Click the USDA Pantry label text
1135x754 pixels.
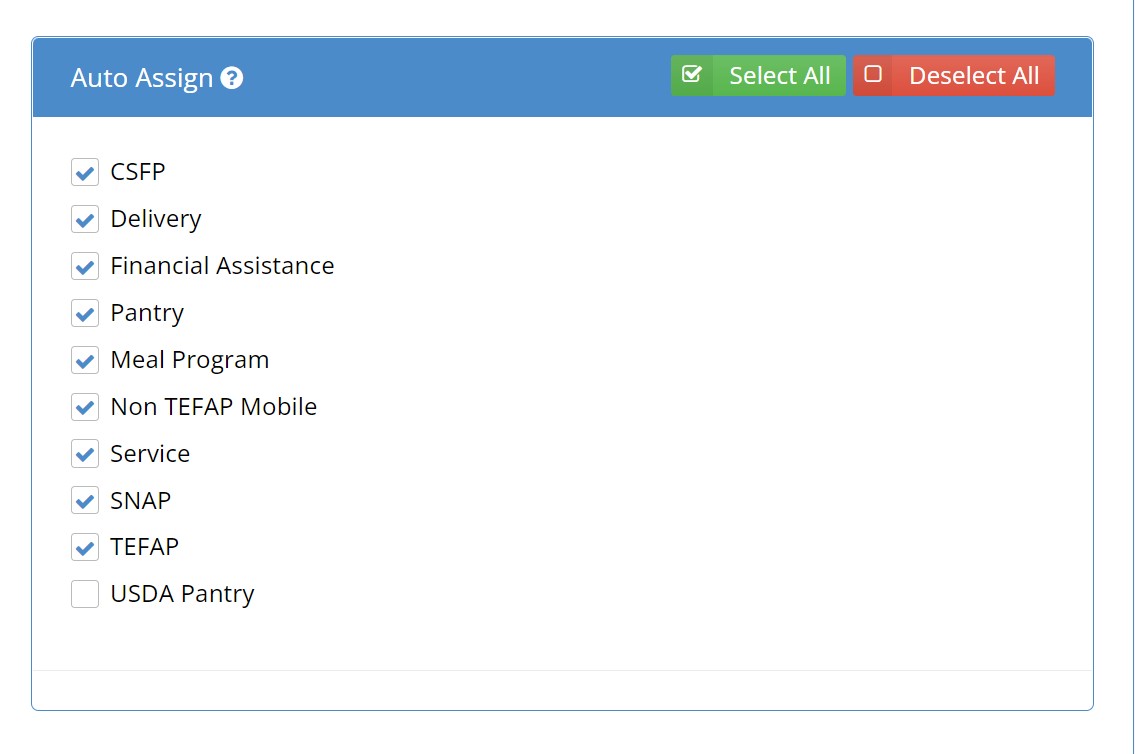182,594
